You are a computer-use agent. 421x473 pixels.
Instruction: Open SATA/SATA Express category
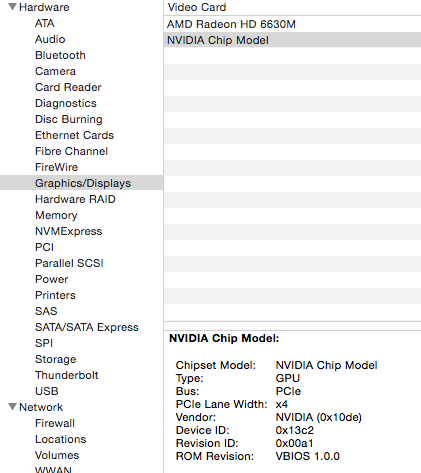tap(87, 327)
